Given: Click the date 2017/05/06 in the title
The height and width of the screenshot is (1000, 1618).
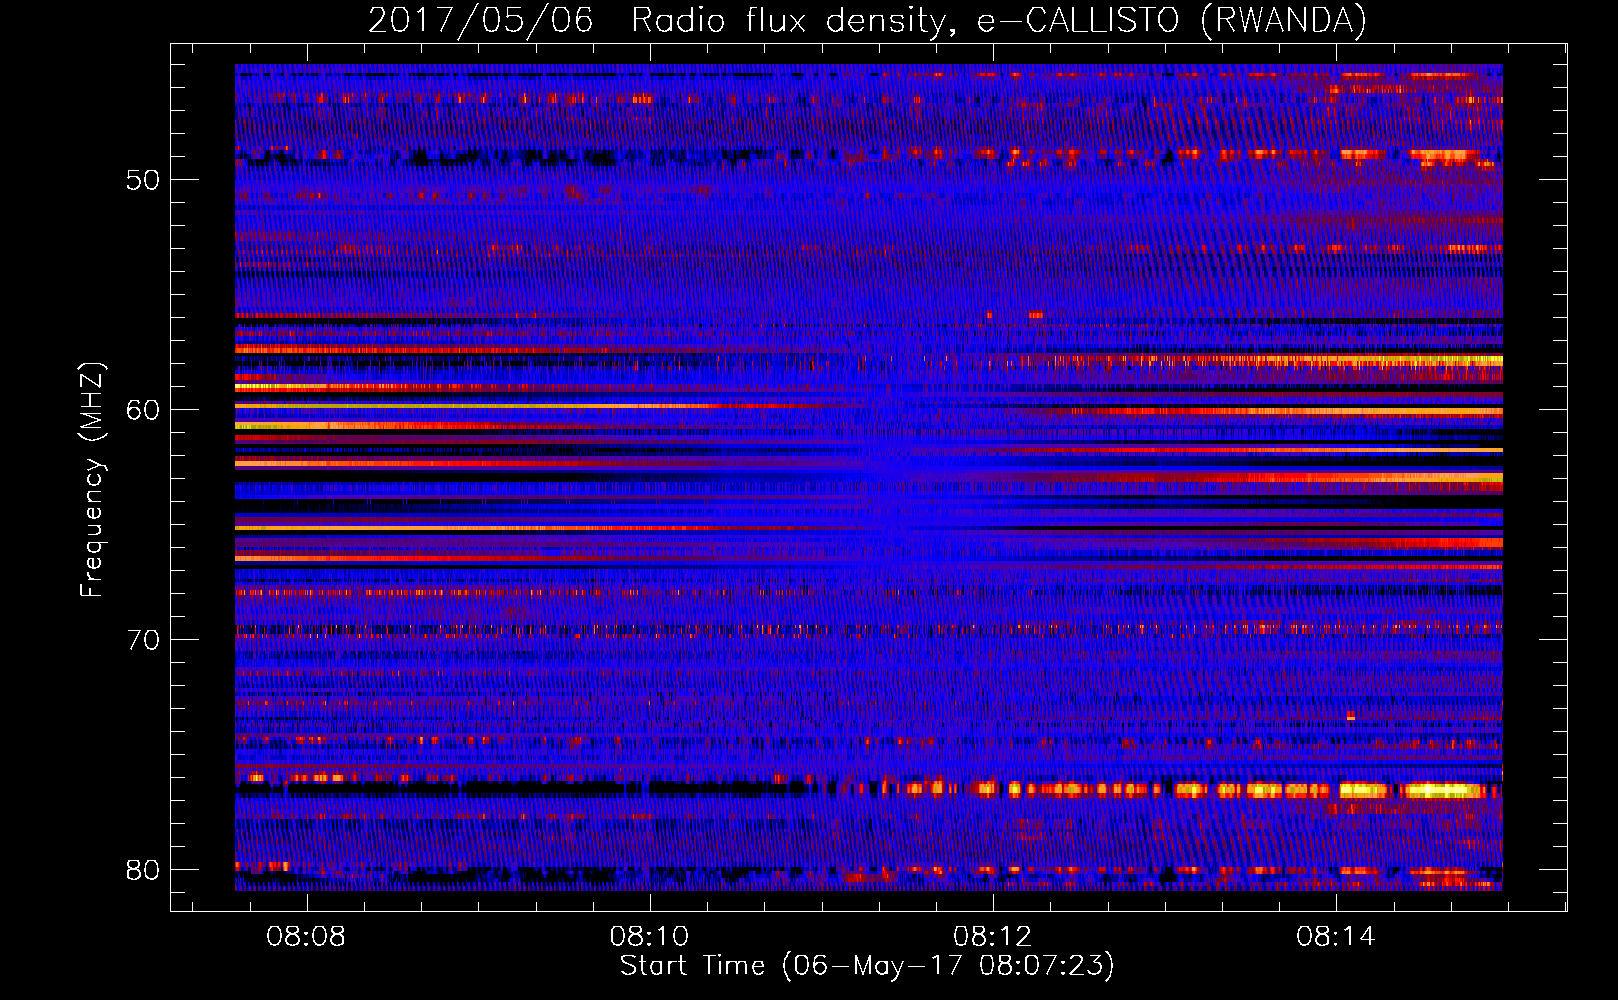Looking at the screenshot, I should click(x=480, y=20).
